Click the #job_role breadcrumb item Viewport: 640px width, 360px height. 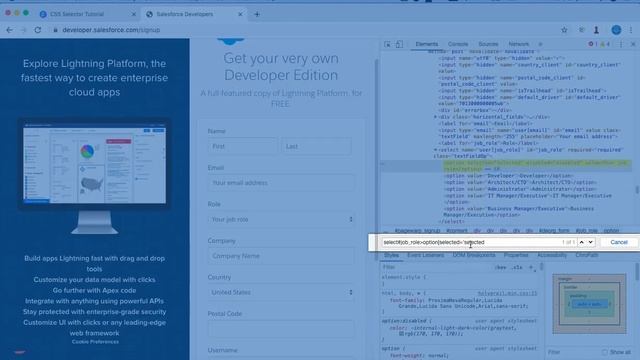coord(587,231)
